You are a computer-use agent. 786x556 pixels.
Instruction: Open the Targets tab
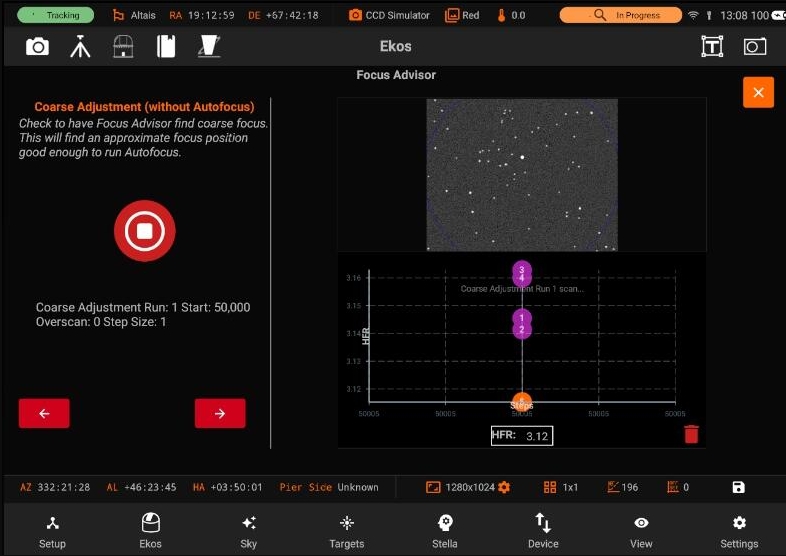tap(347, 530)
